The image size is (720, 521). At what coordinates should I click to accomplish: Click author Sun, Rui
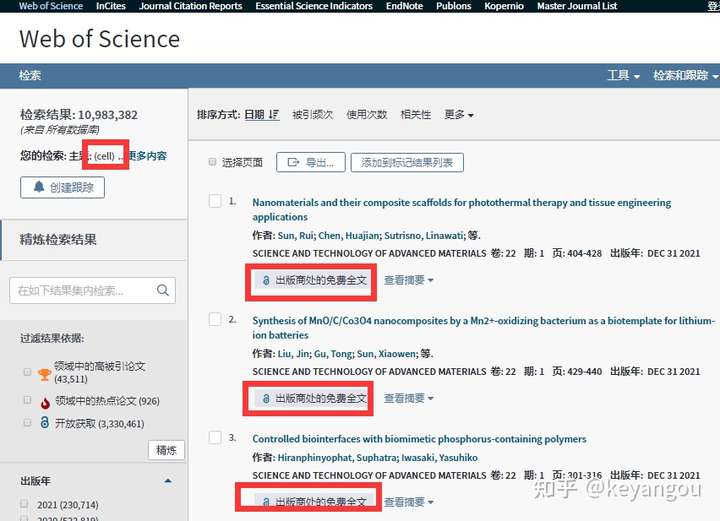(x=296, y=235)
